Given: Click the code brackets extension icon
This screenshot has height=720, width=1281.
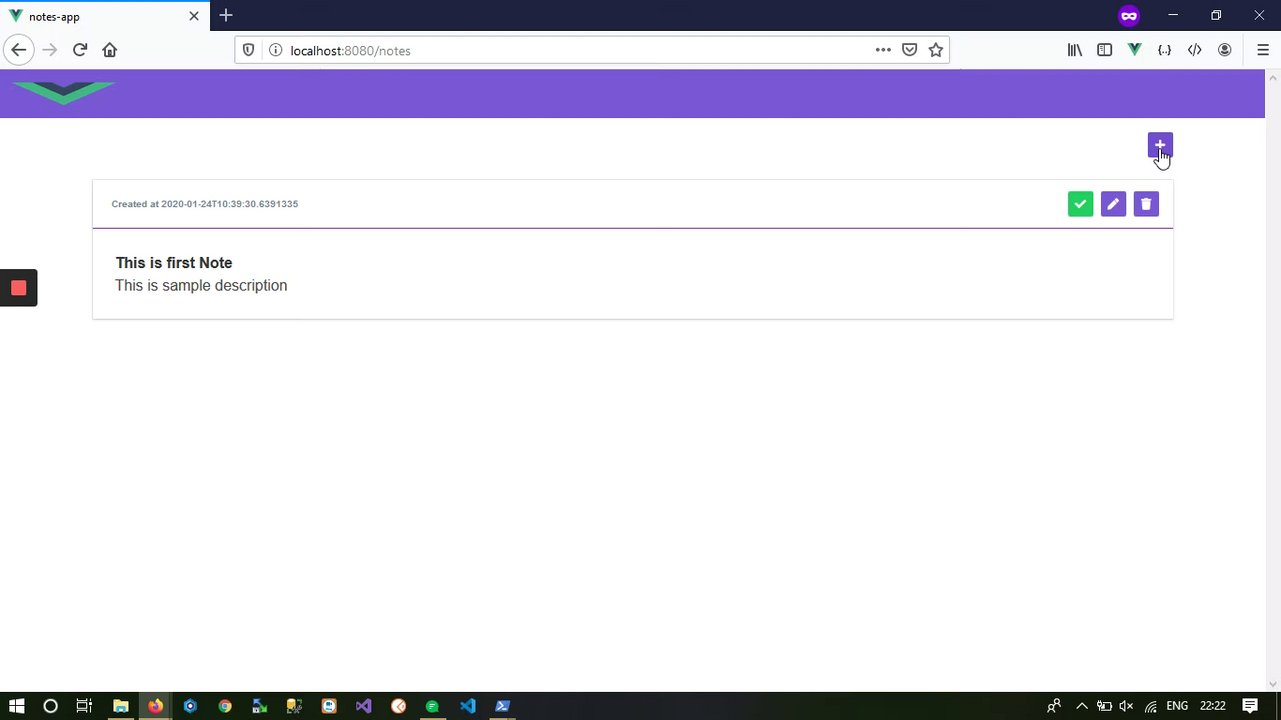Looking at the screenshot, I should pyautogui.click(x=1194, y=50).
